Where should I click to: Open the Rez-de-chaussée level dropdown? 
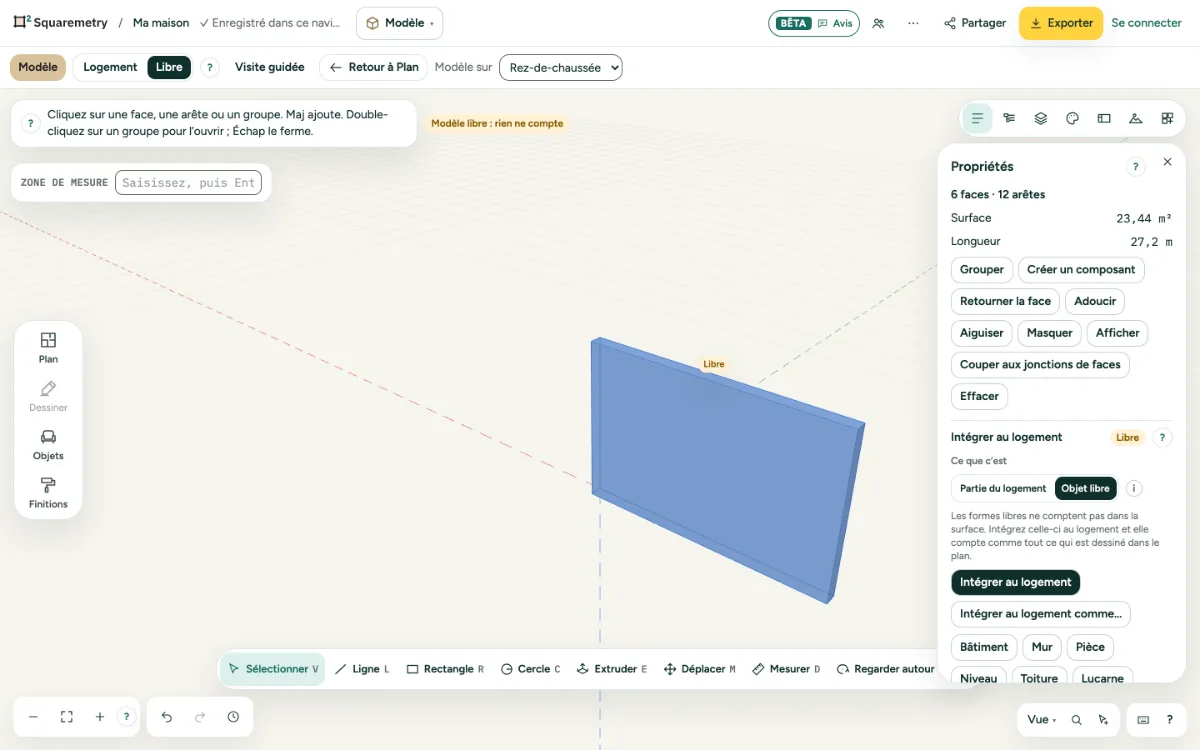561,68
